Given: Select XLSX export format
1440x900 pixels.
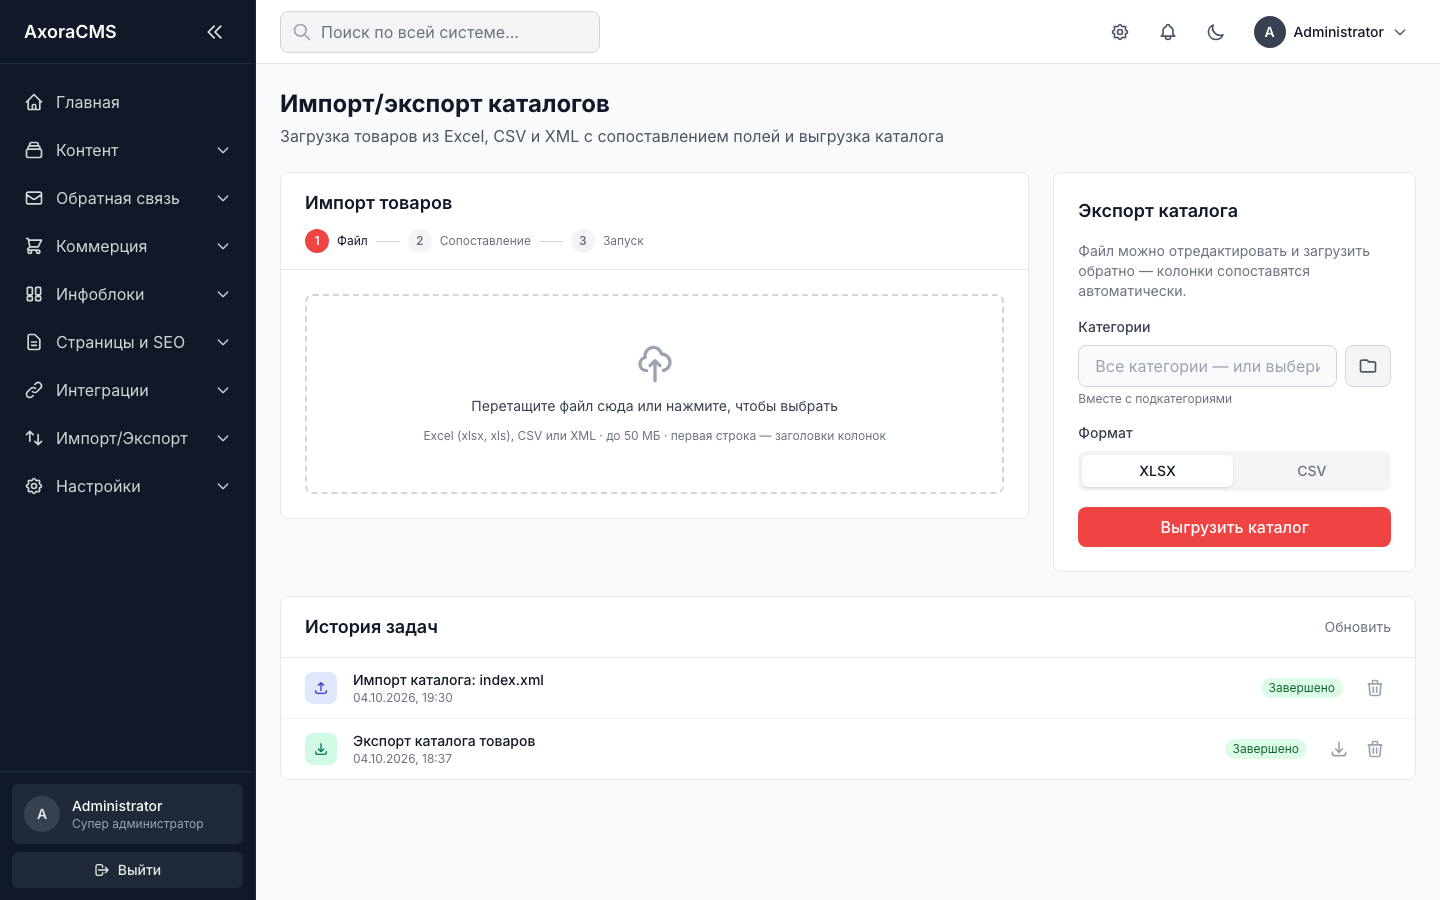Looking at the screenshot, I should (1157, 471).
